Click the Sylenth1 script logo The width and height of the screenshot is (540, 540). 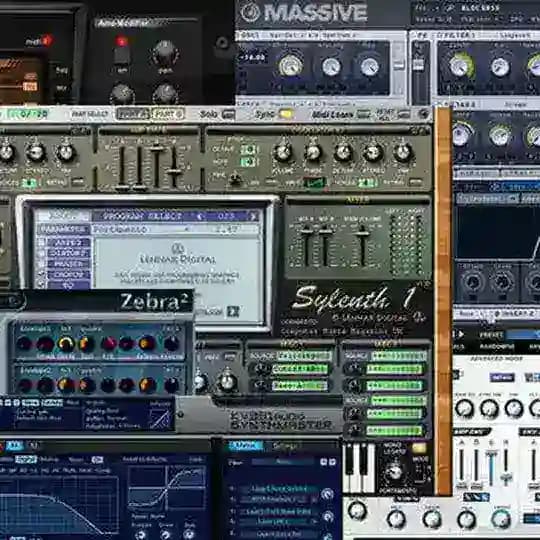(x=355, y=298)
